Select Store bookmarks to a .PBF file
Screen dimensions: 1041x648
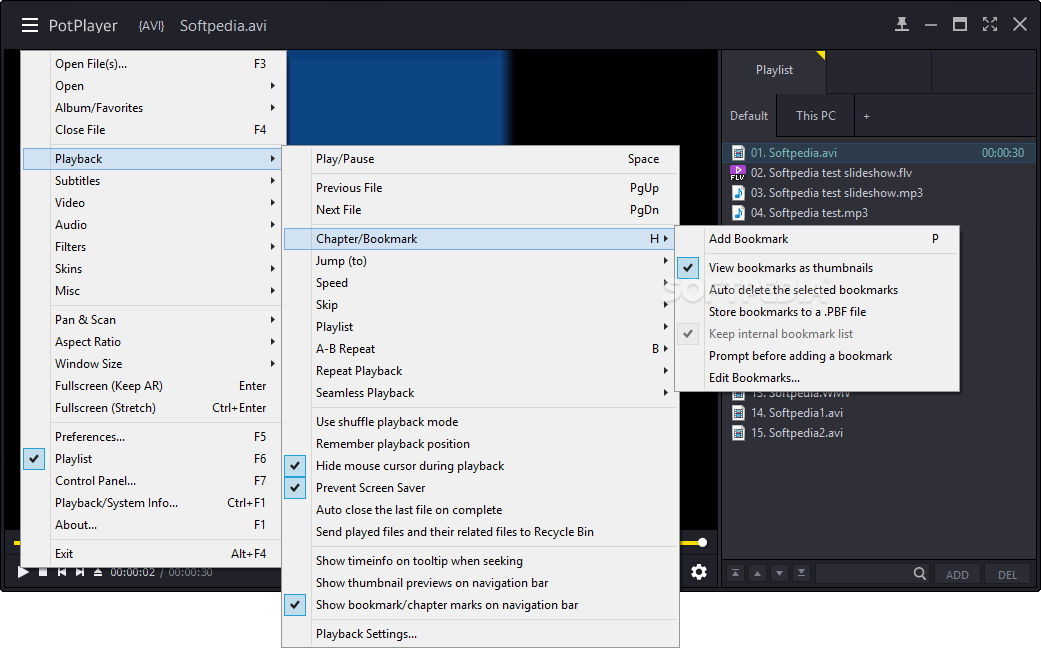click(817, 312)
